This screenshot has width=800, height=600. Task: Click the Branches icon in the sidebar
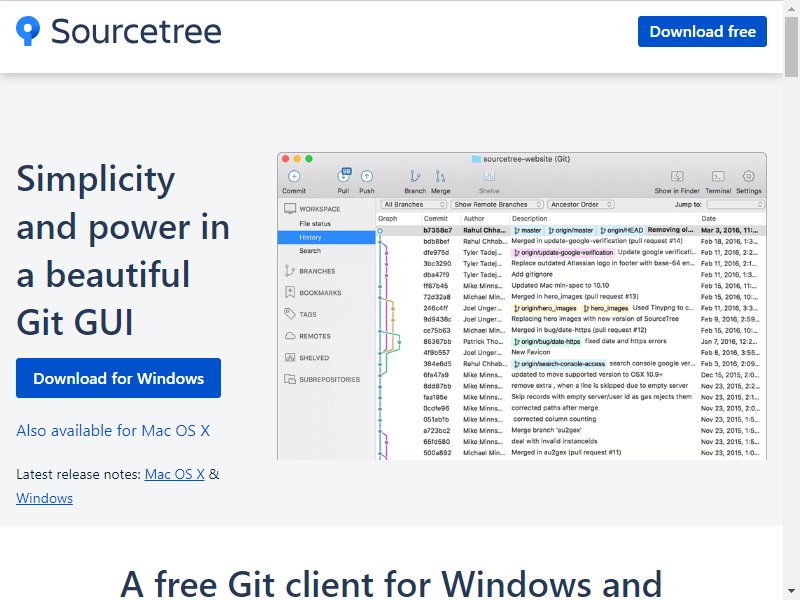click(290, 271)
